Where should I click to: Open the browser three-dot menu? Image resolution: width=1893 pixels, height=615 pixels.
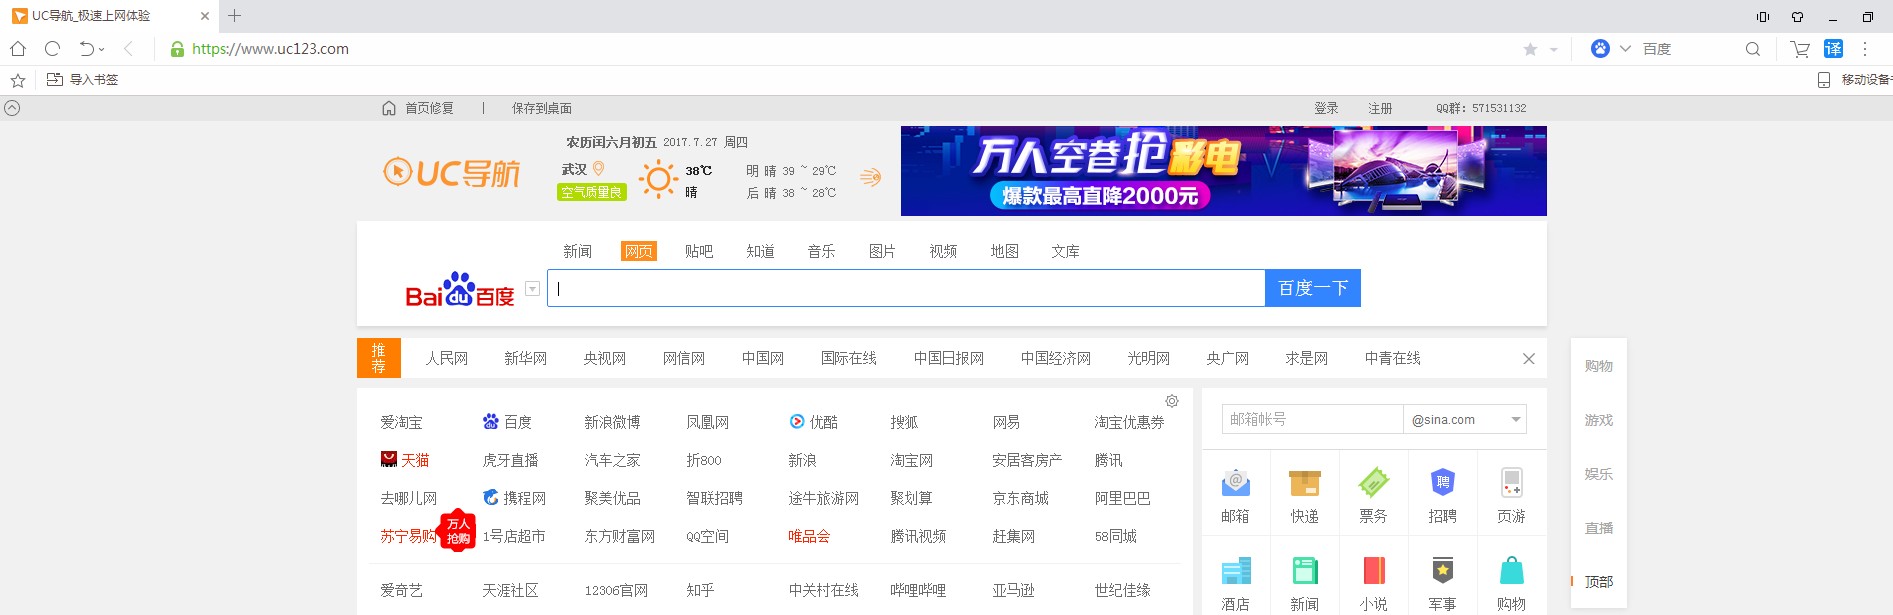click(x=1865, y=49)
